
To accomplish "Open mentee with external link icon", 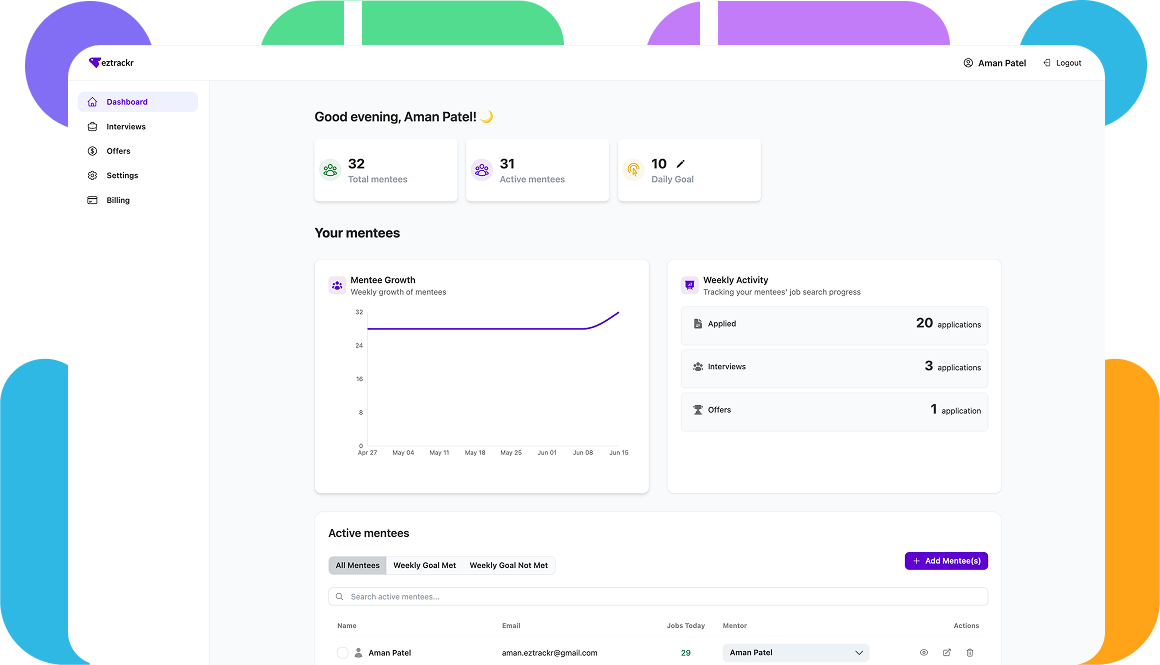I will [x=947, y=653].
